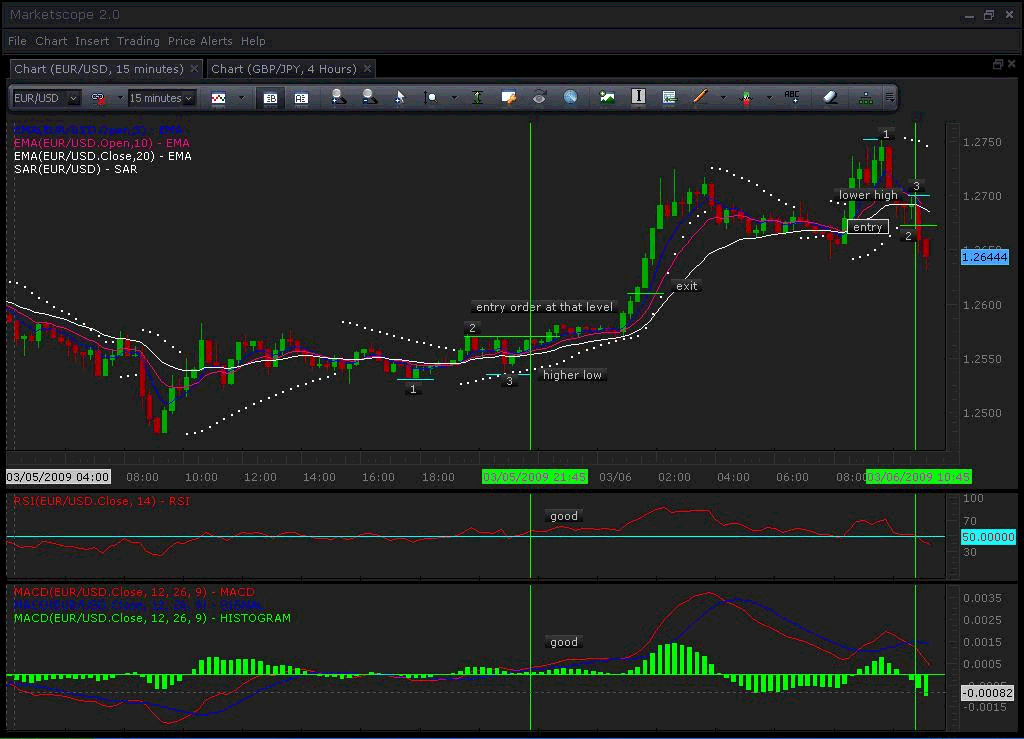Image resolution: width=1024 pixels, height=739 pixels.
Task: Select the cursor pointer tool icon
Action: coord(400,97)
